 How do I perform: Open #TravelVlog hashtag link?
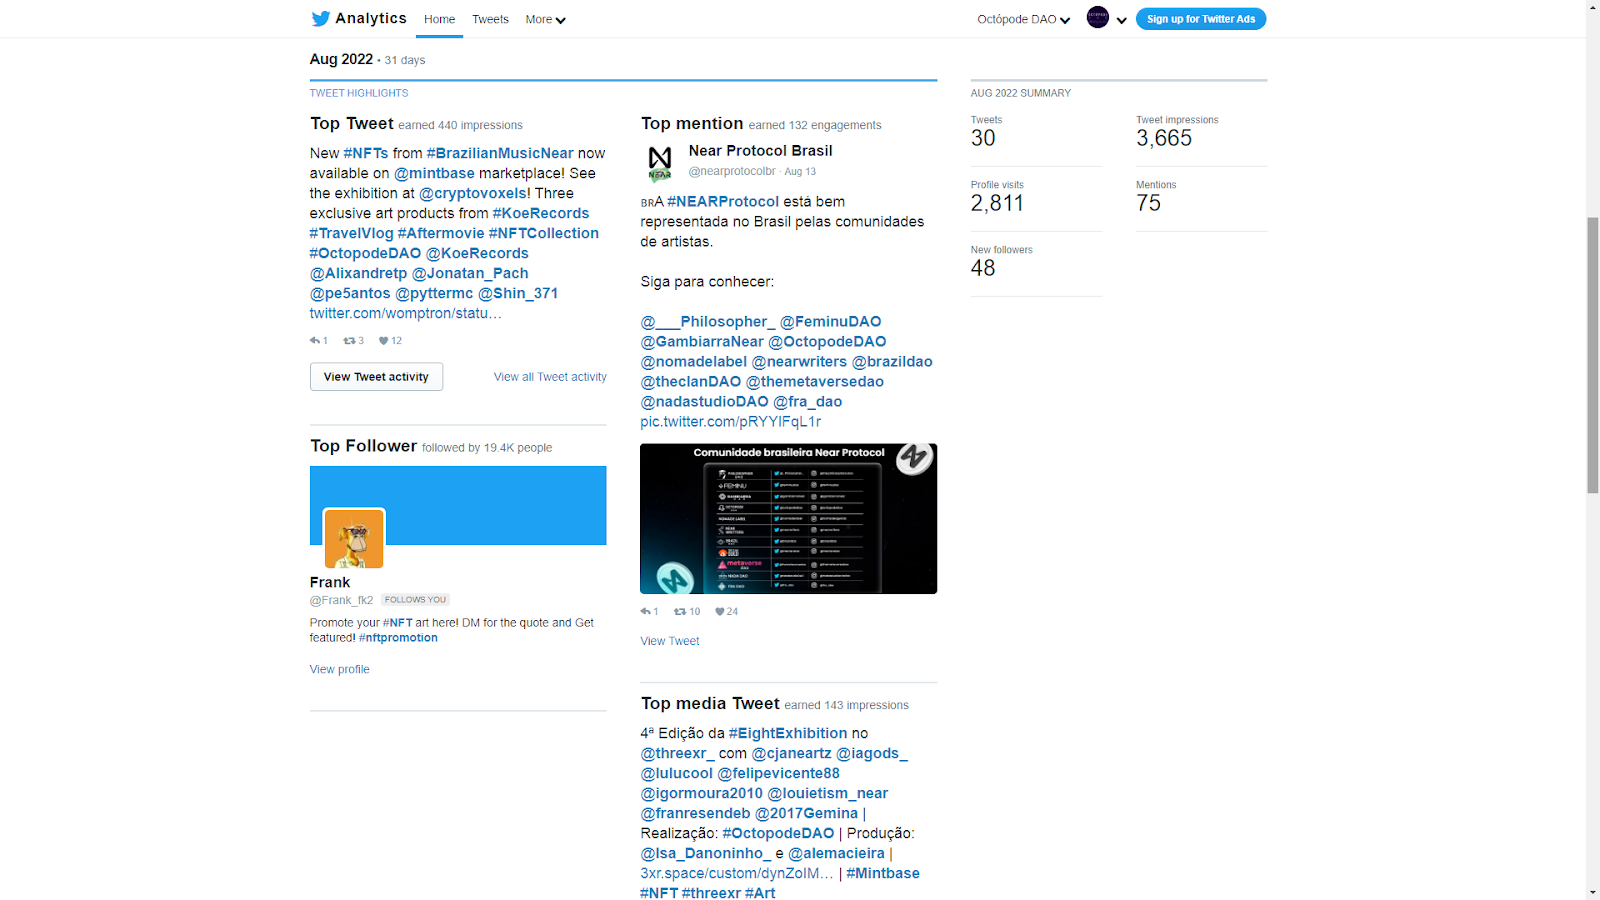(351, 233)
